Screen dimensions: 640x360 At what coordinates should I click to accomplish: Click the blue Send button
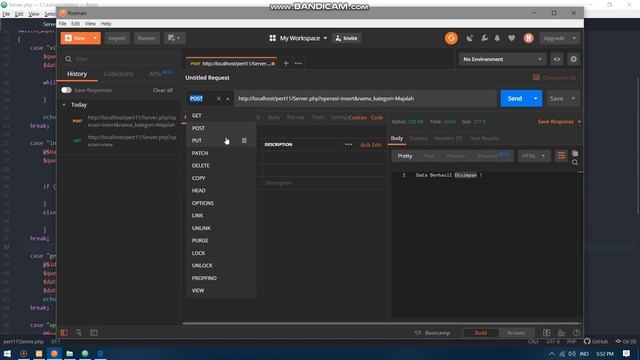515,98
